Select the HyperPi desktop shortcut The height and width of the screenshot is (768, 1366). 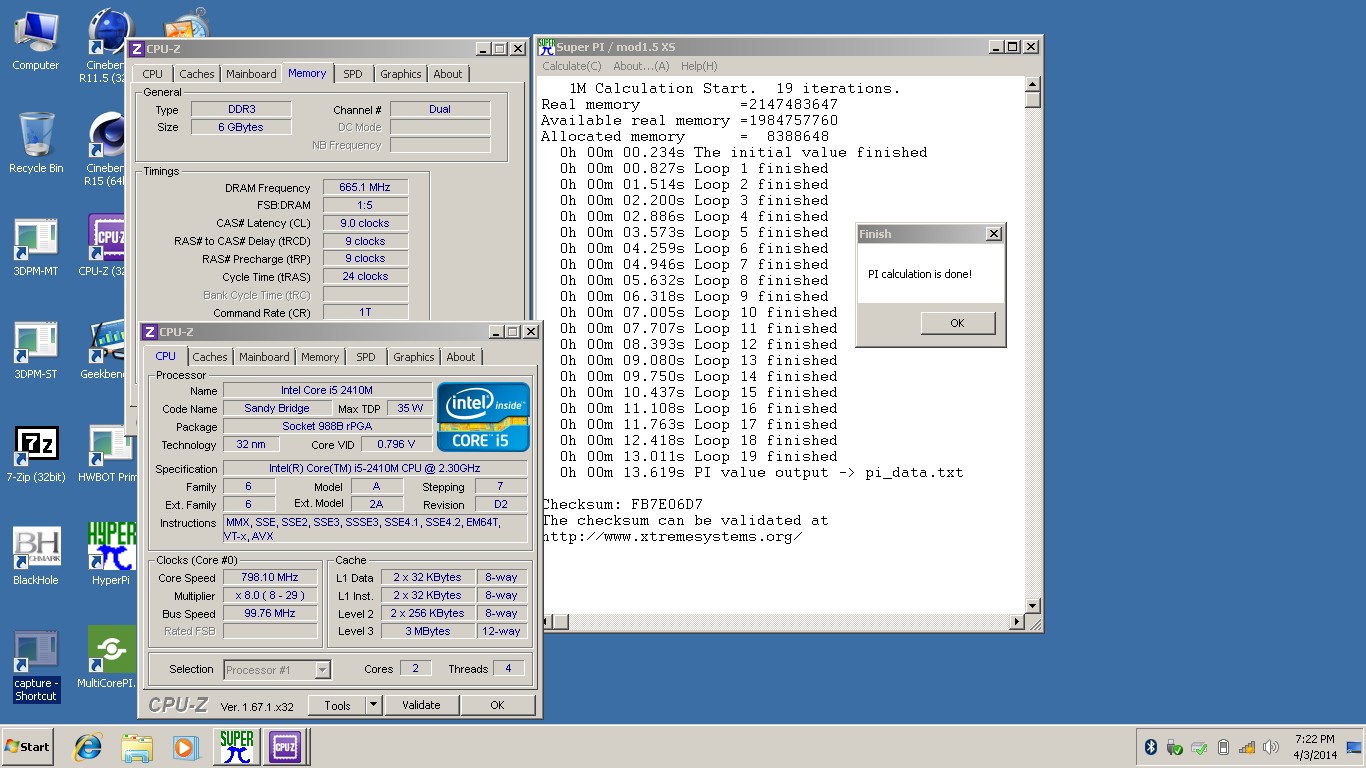[111, 553]
